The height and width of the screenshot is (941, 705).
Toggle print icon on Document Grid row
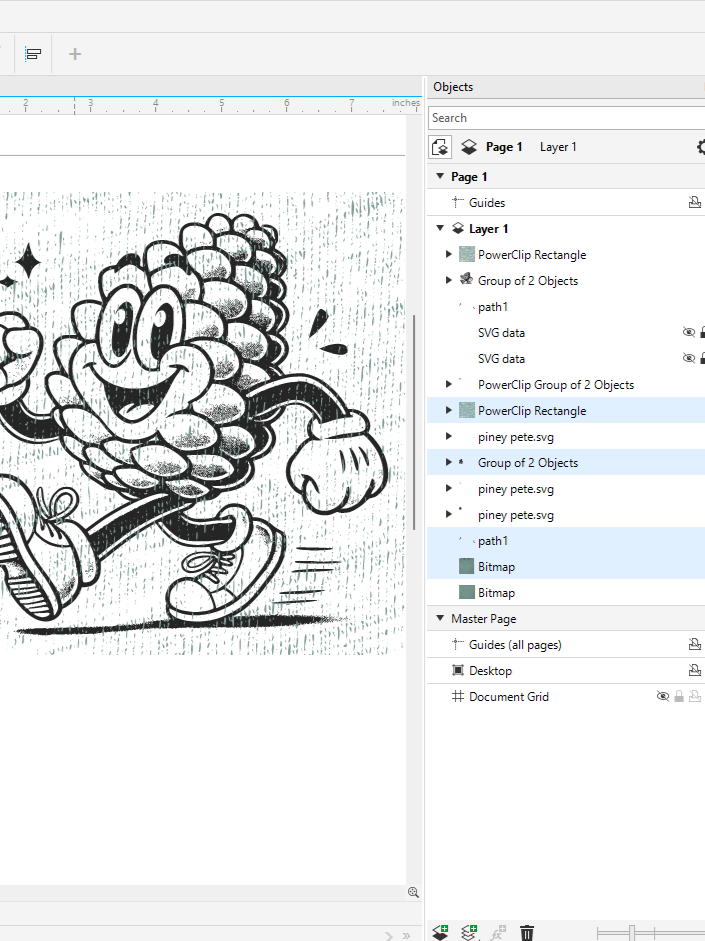click(x=695, y=696)
